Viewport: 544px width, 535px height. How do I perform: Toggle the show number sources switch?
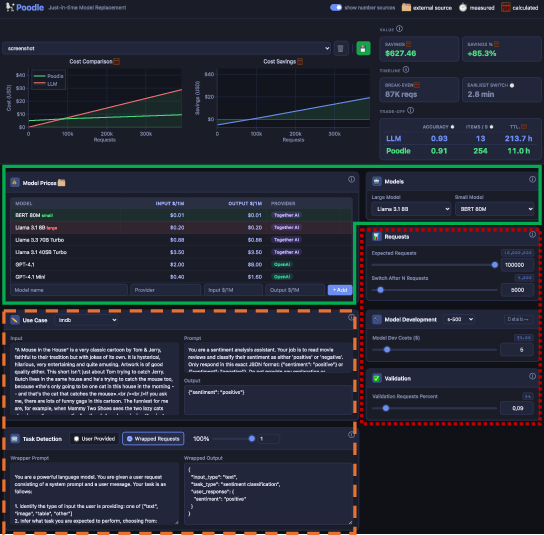[x=335, y=8]
